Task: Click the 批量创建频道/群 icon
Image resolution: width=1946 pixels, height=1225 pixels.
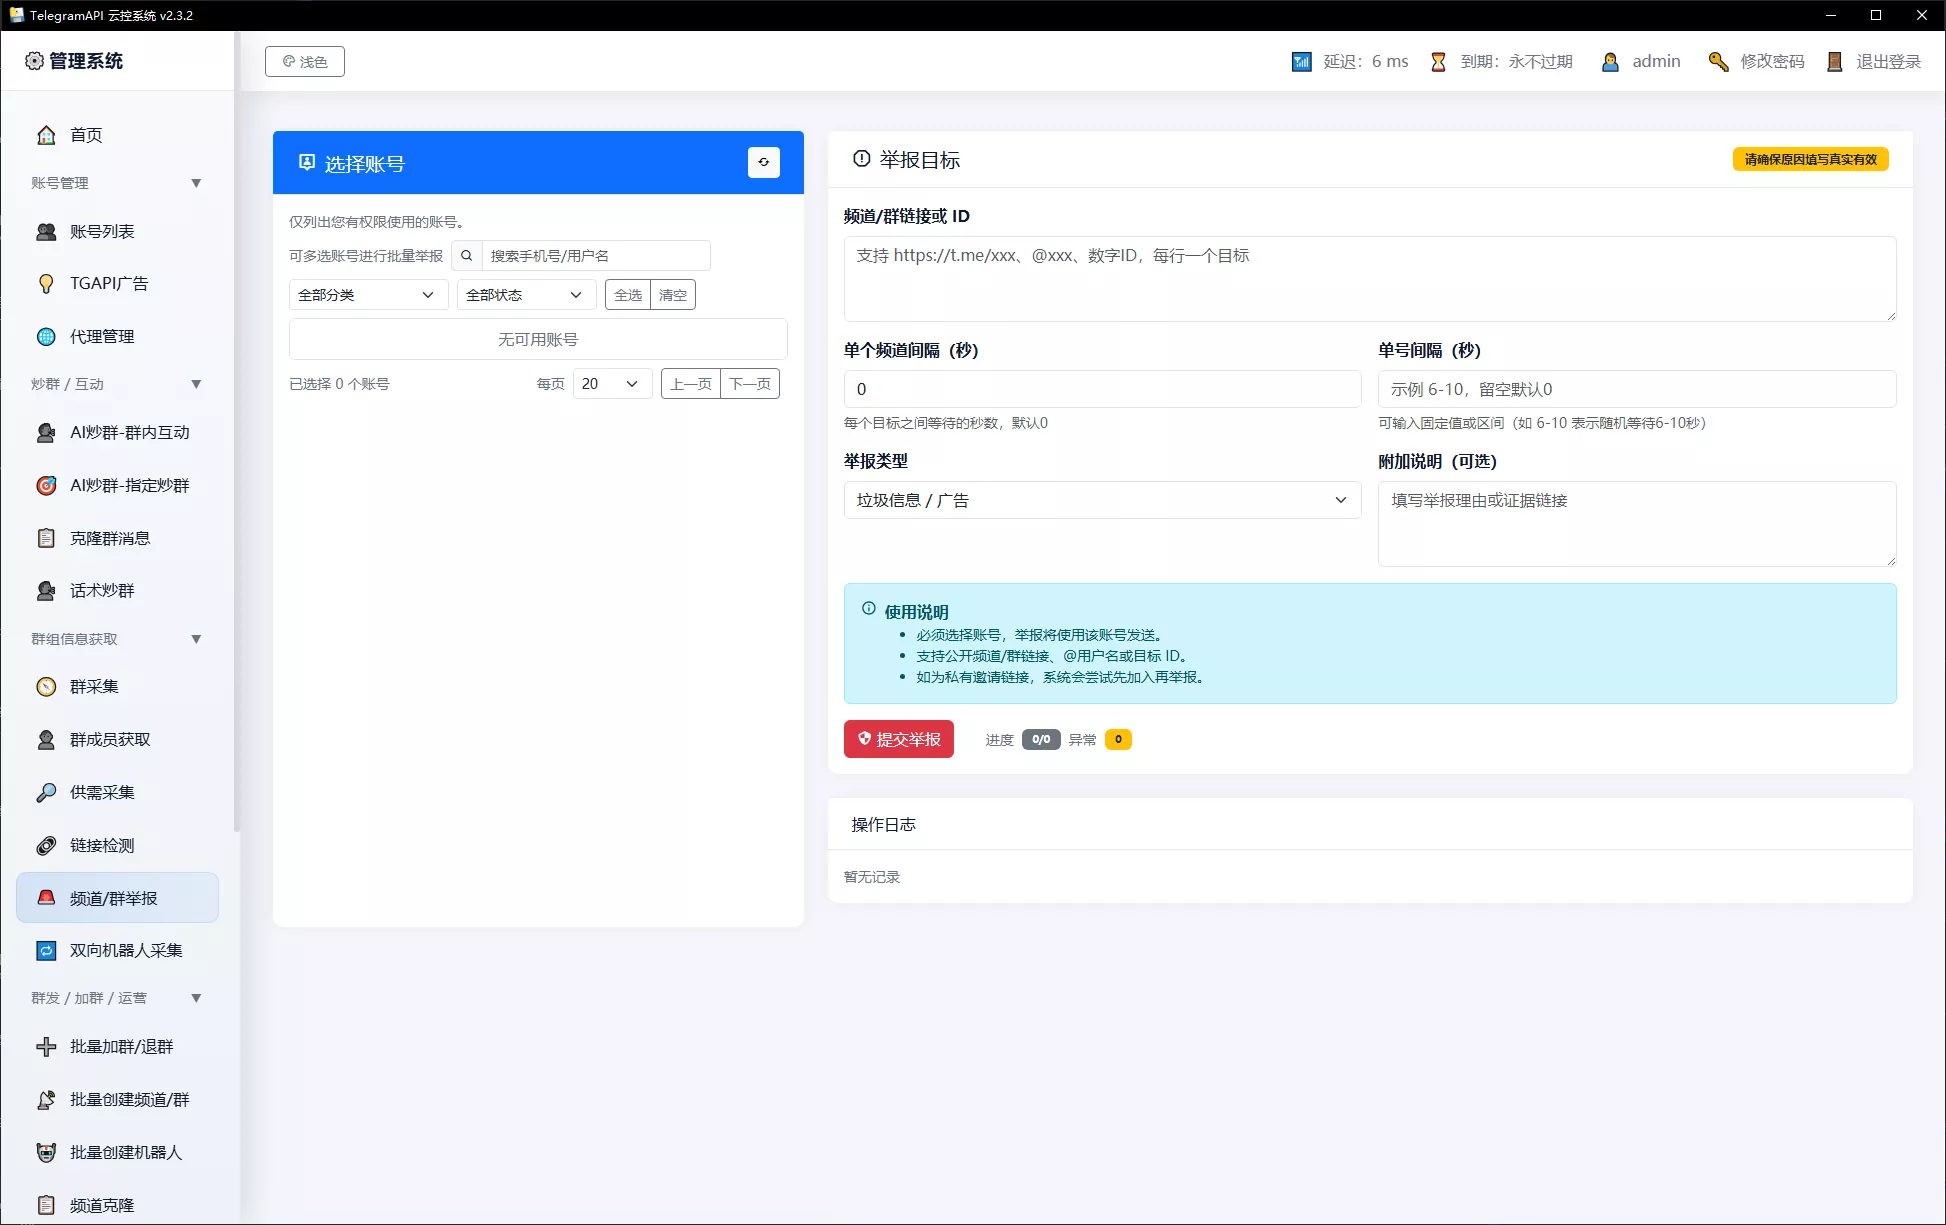Action: (x=46, y=1100)
